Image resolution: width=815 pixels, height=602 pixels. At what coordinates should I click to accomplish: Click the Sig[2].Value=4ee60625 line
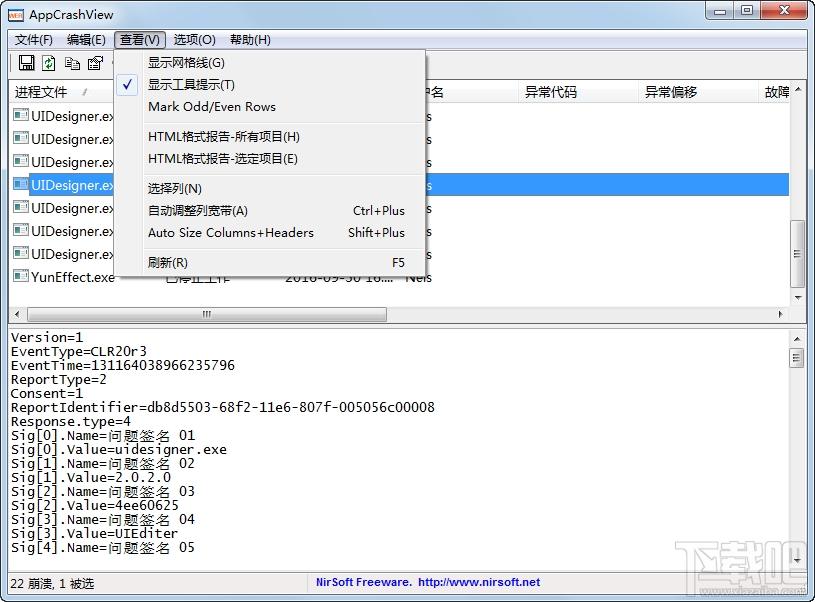pyautogui.click(x=95, y=505)
